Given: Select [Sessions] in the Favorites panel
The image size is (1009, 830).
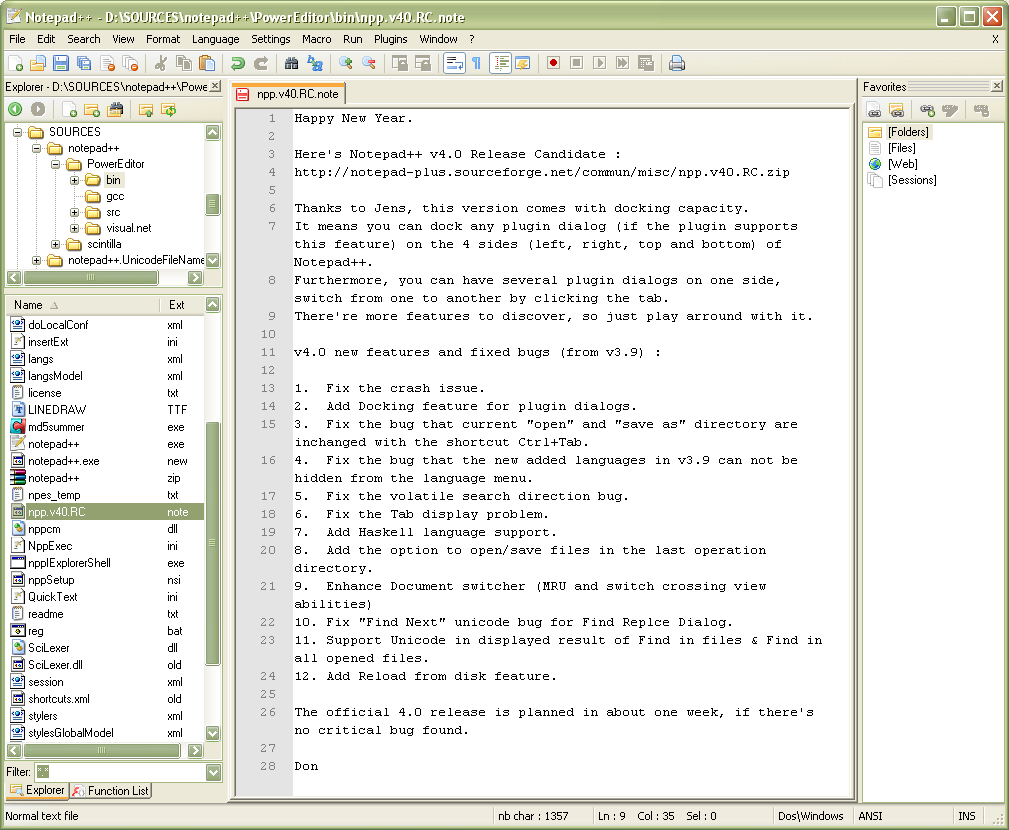Looking at the screenshot, I should (911, 179).
